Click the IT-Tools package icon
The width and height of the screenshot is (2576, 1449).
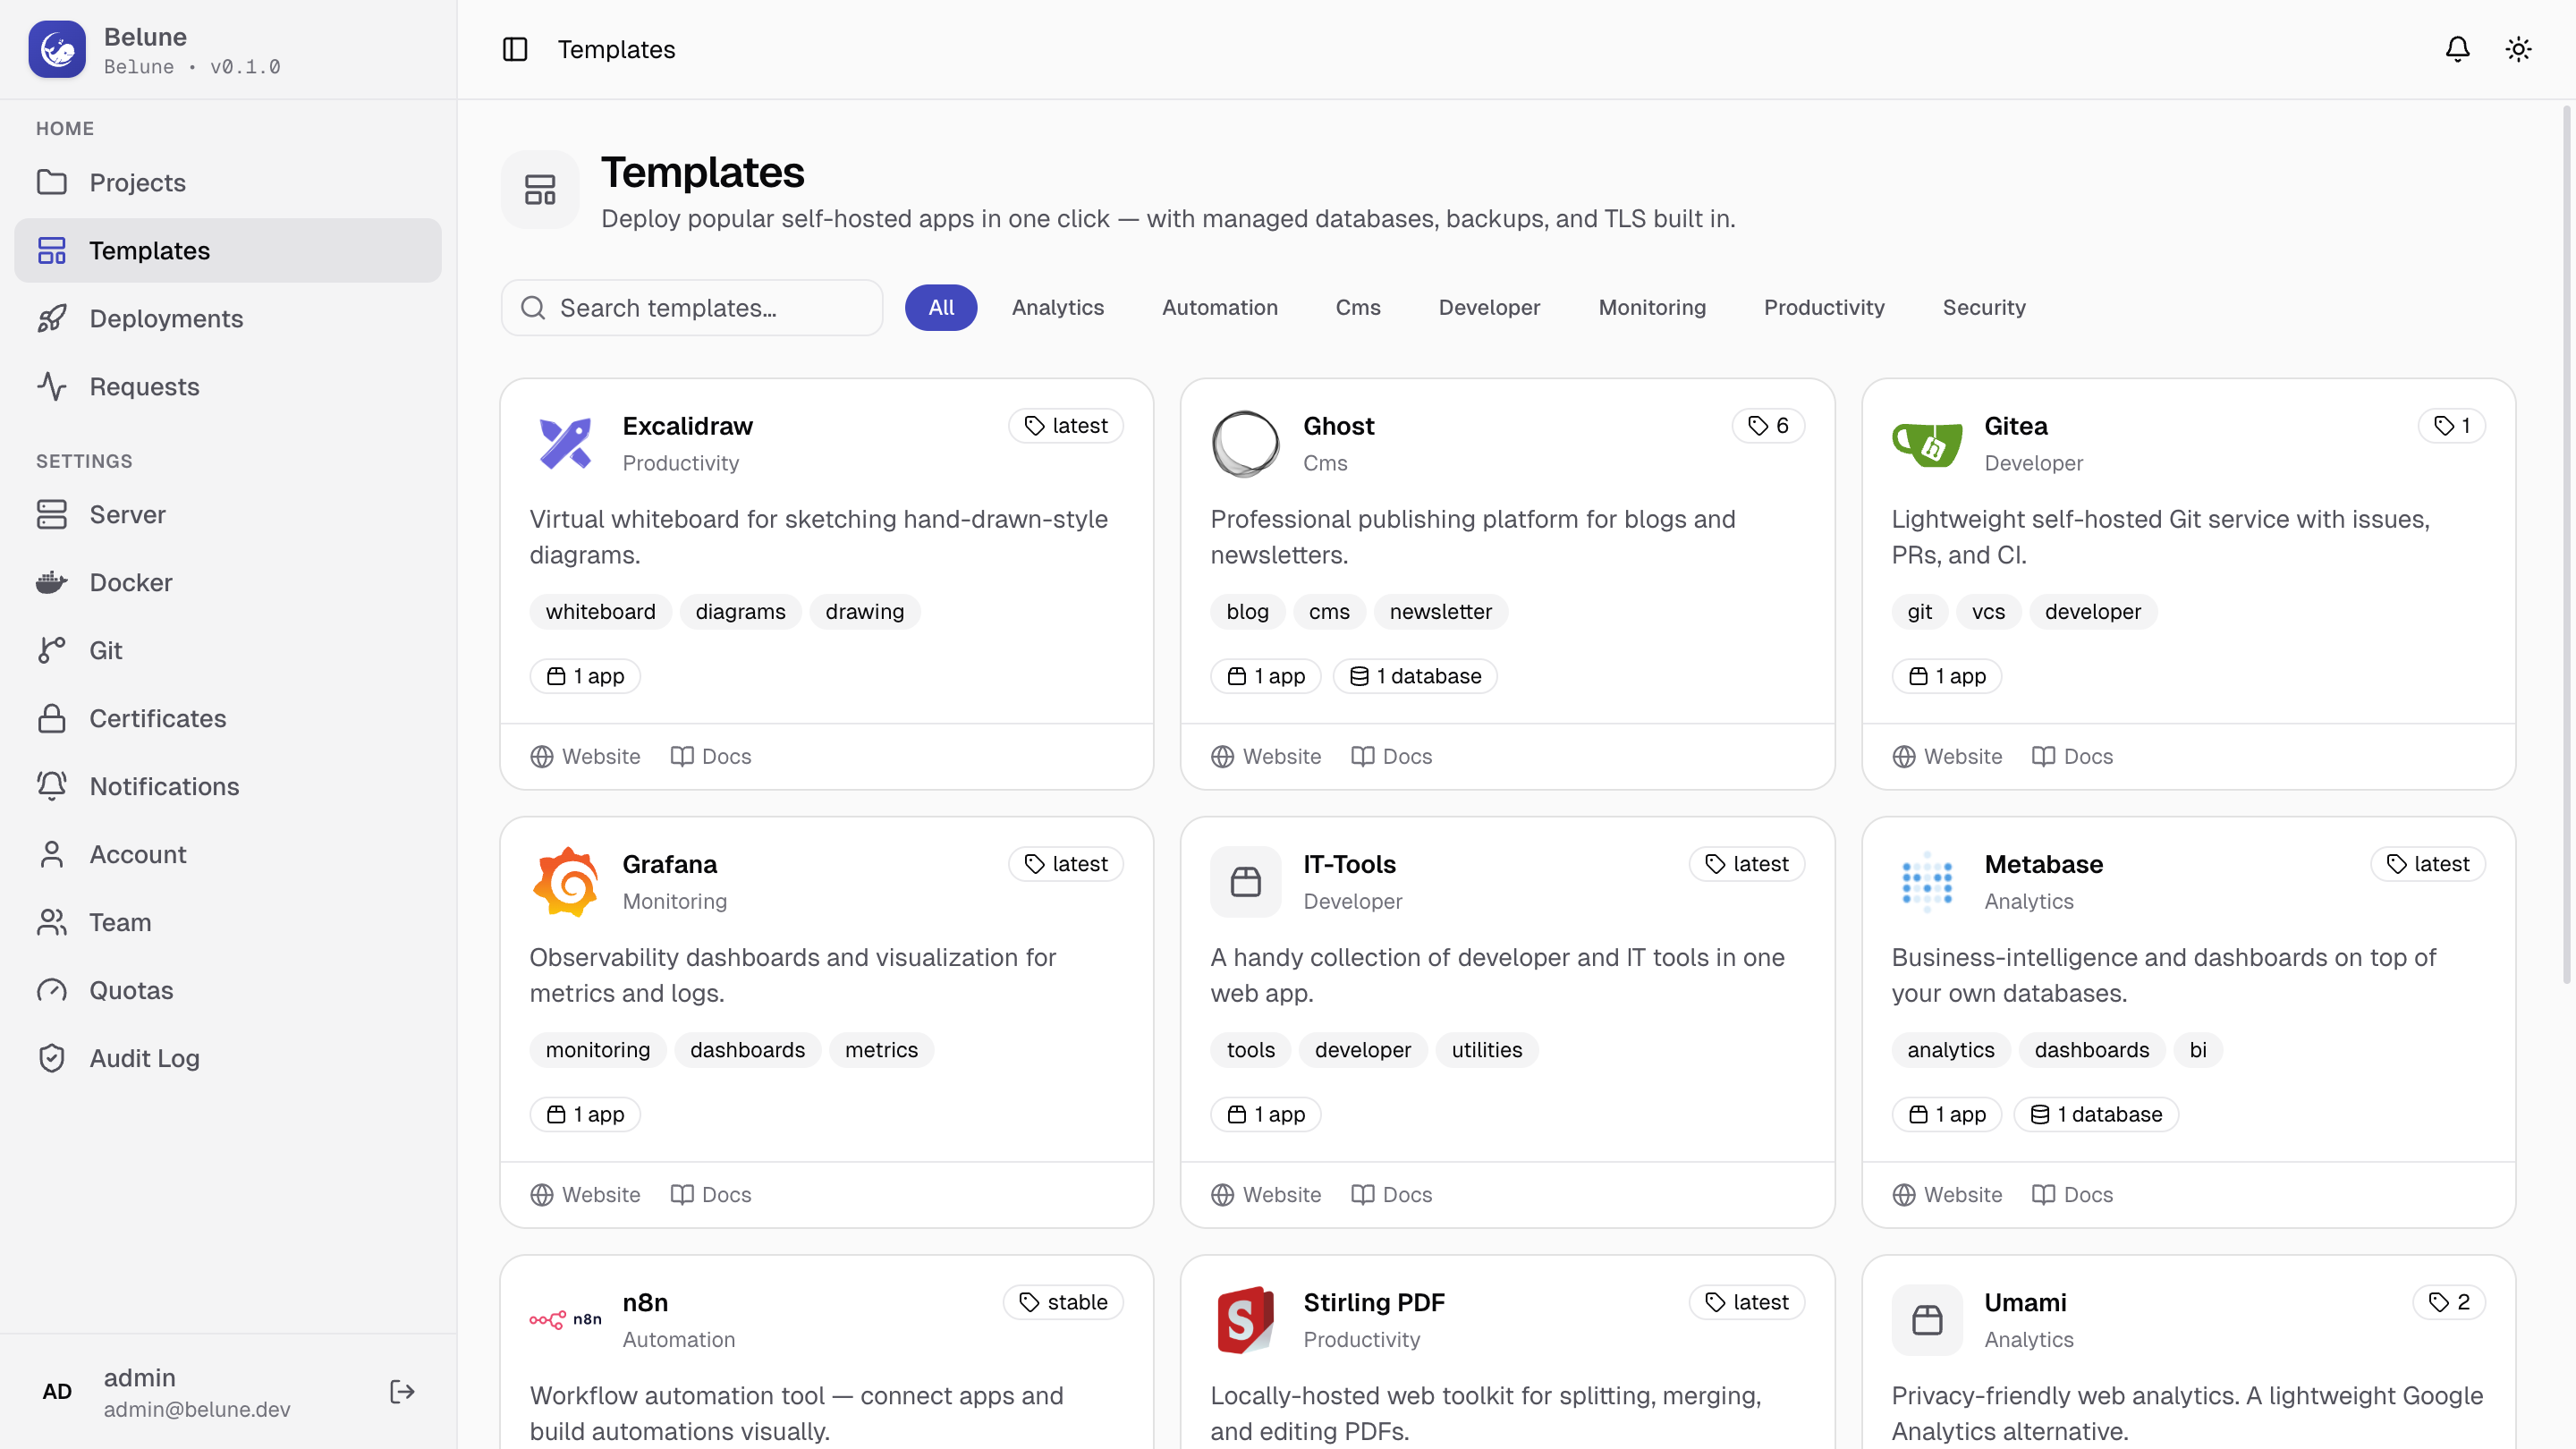[1245, 881]
